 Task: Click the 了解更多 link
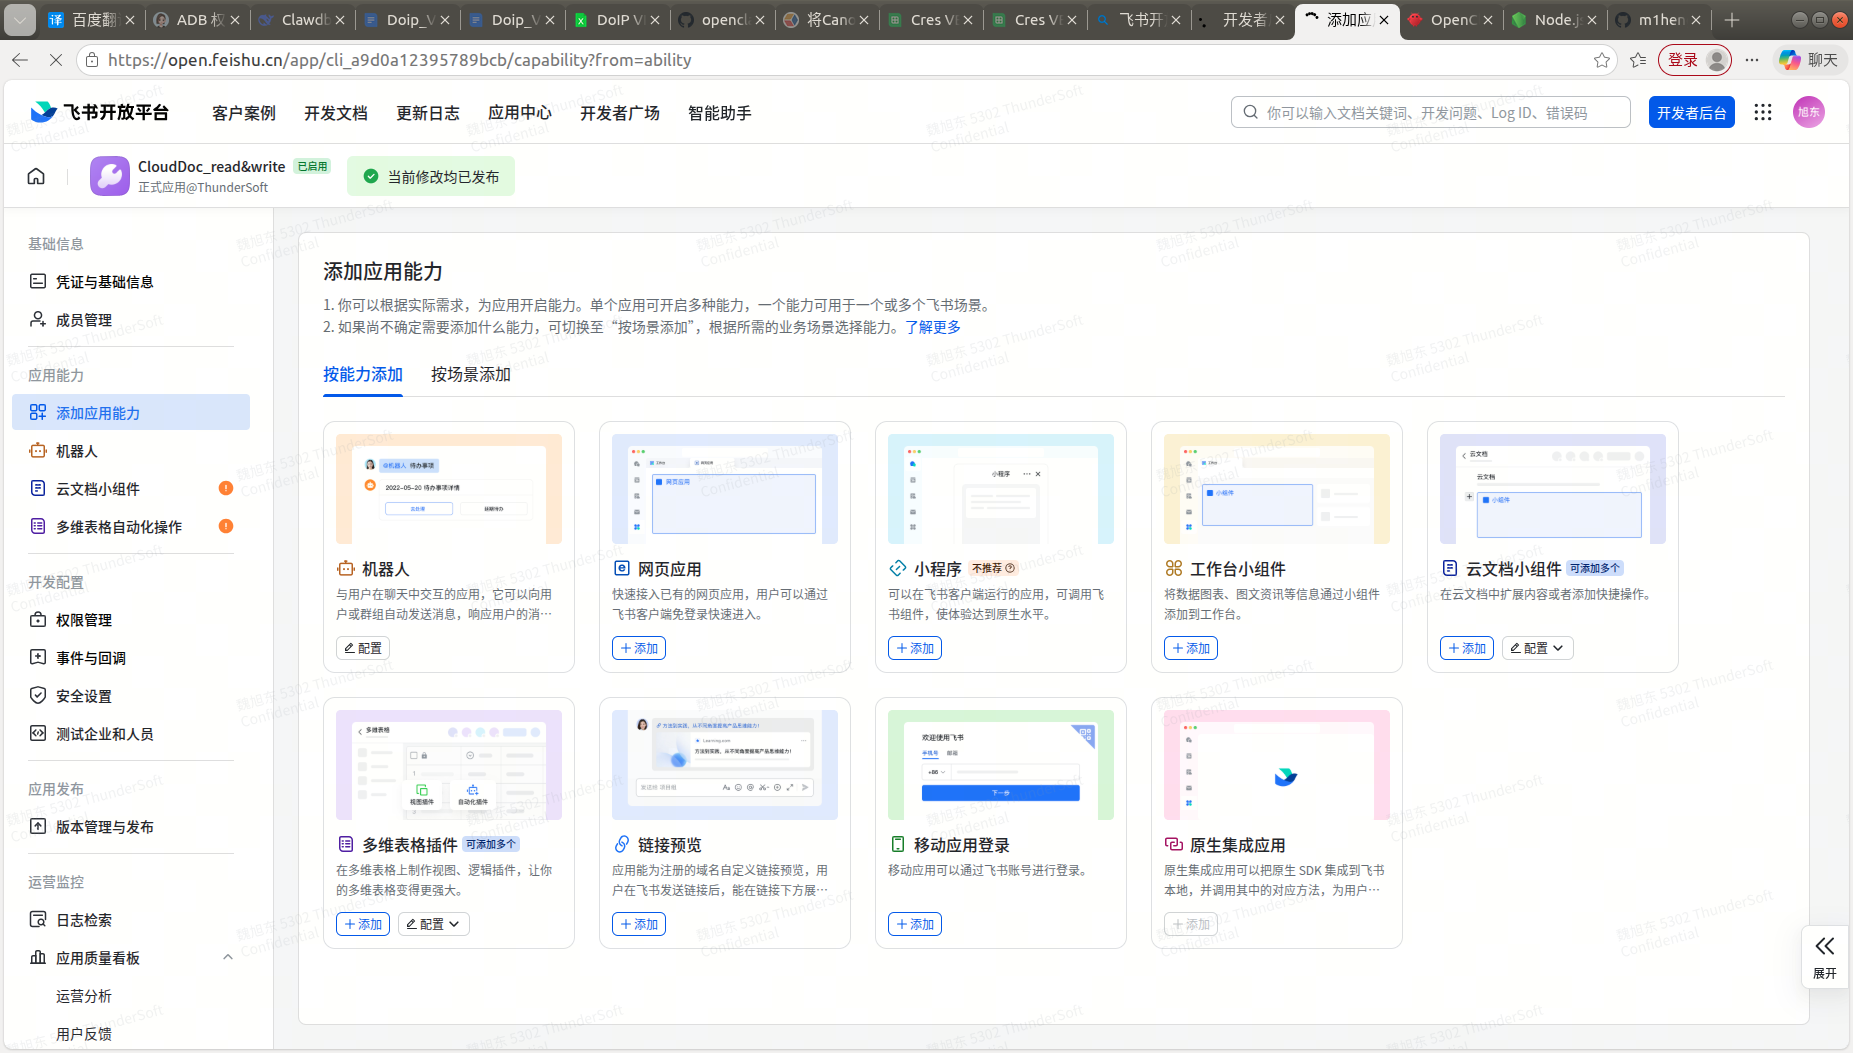coord(932,327)
